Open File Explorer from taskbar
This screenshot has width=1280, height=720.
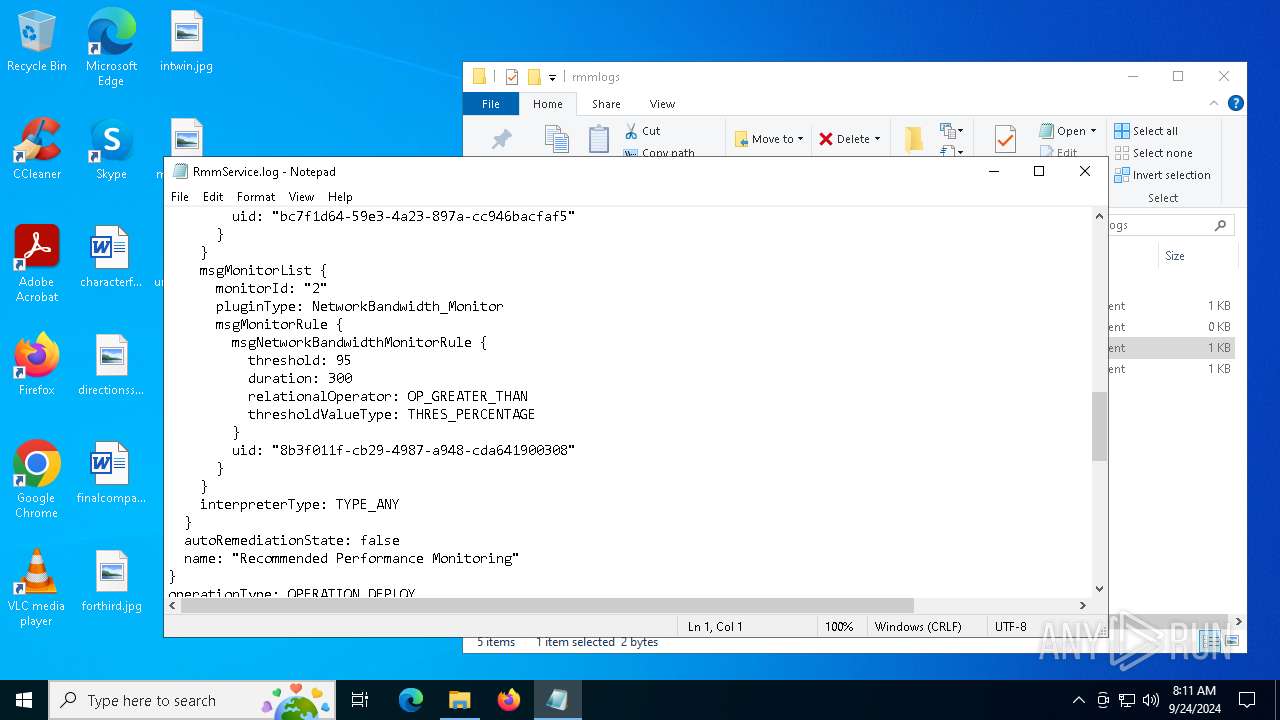pos(460,700)
